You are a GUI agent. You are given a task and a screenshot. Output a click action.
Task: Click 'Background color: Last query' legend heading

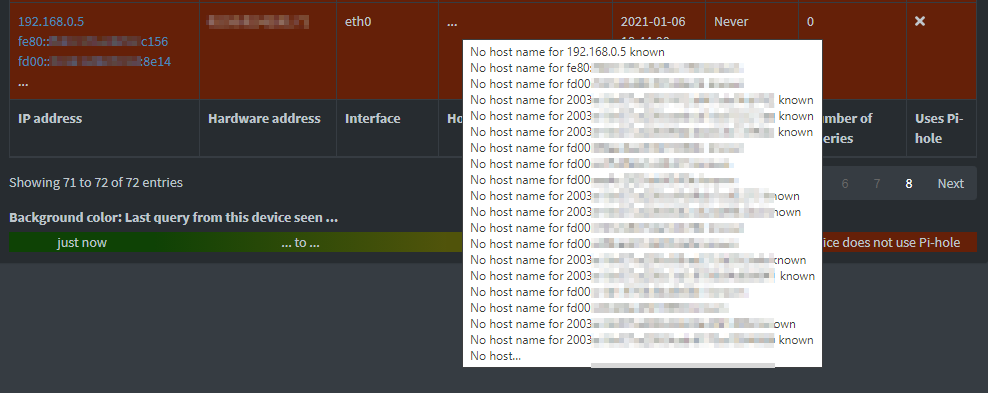(173, 218)
